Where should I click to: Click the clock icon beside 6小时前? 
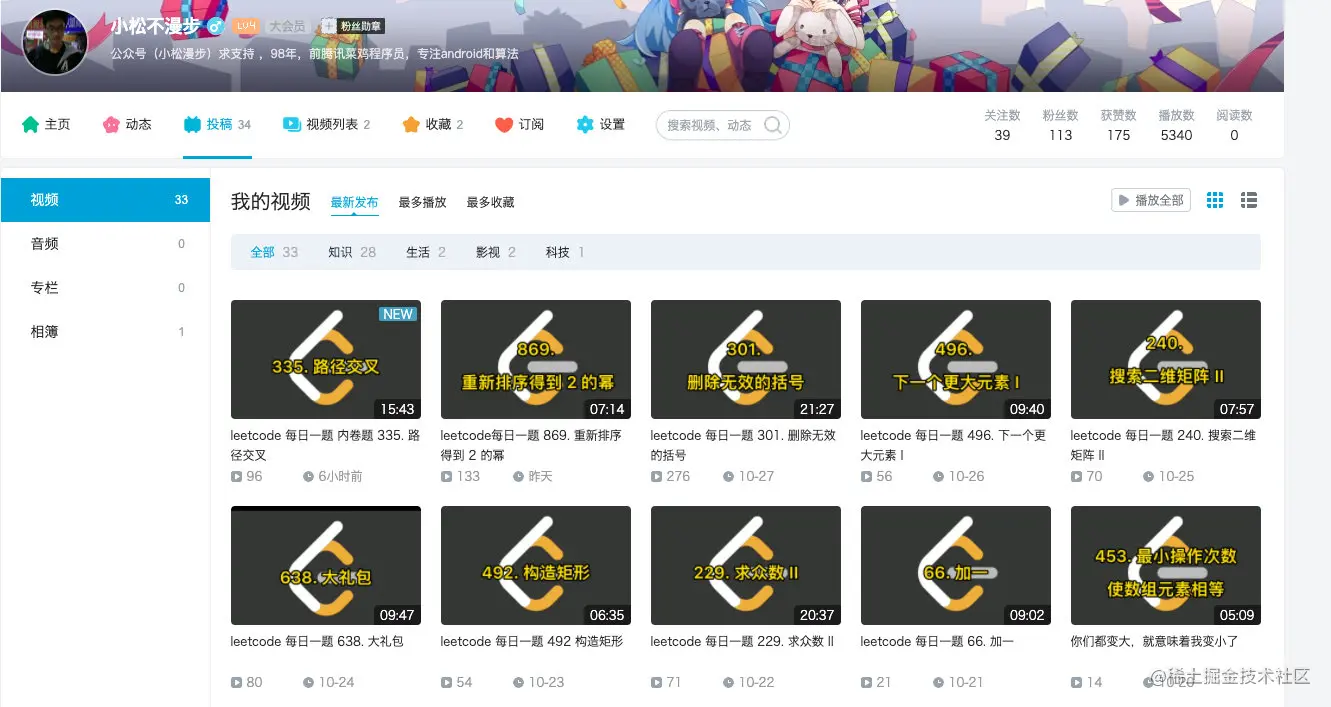308,477
